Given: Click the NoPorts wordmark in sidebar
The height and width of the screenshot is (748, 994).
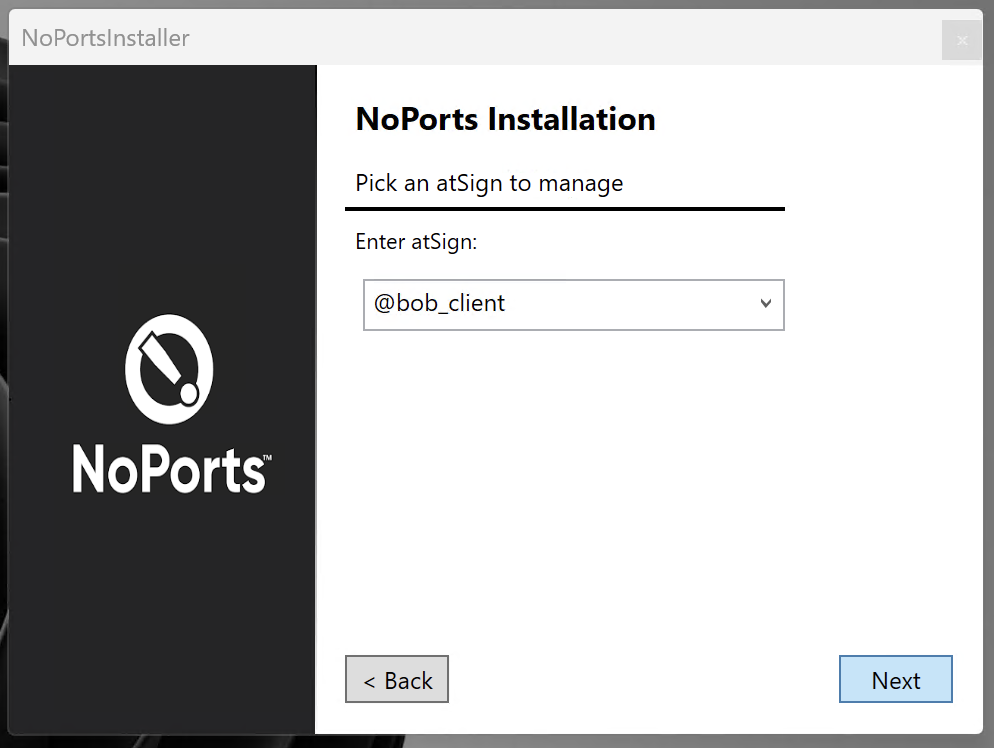Looking at the screenshot, I should coord(167,468).
